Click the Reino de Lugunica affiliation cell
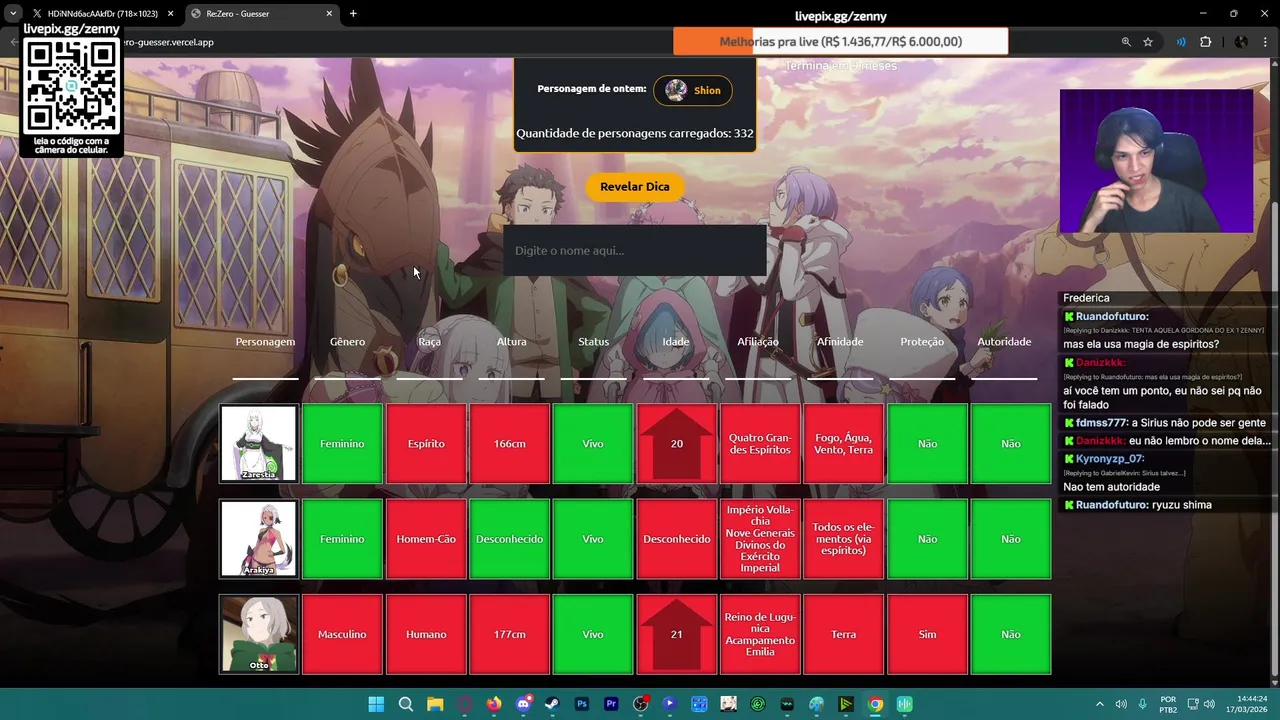 760,634
